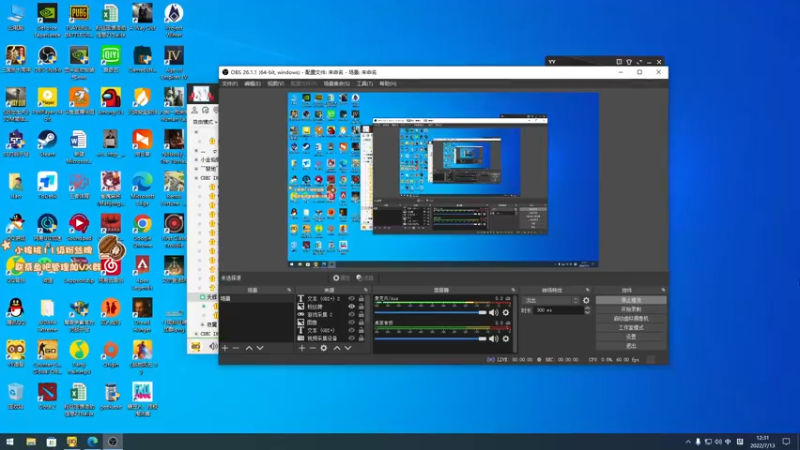
Task: Open ToDesk desktop icon
Action: coord(47,185)
